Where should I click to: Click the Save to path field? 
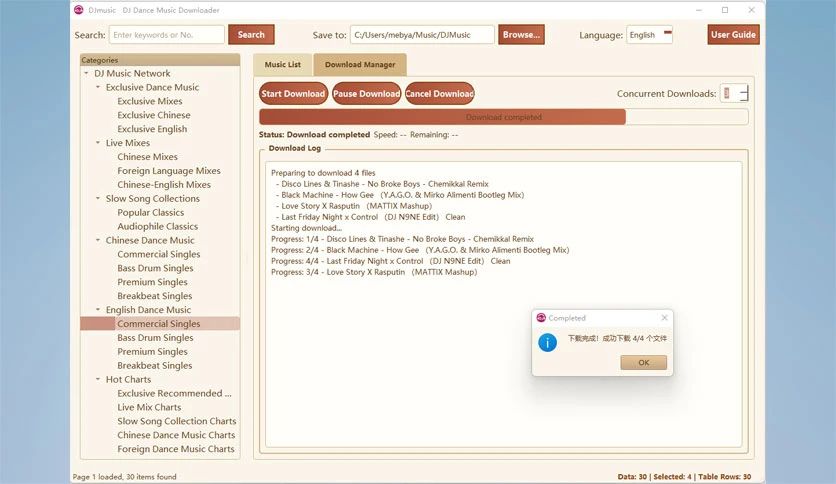pos(422,35)
